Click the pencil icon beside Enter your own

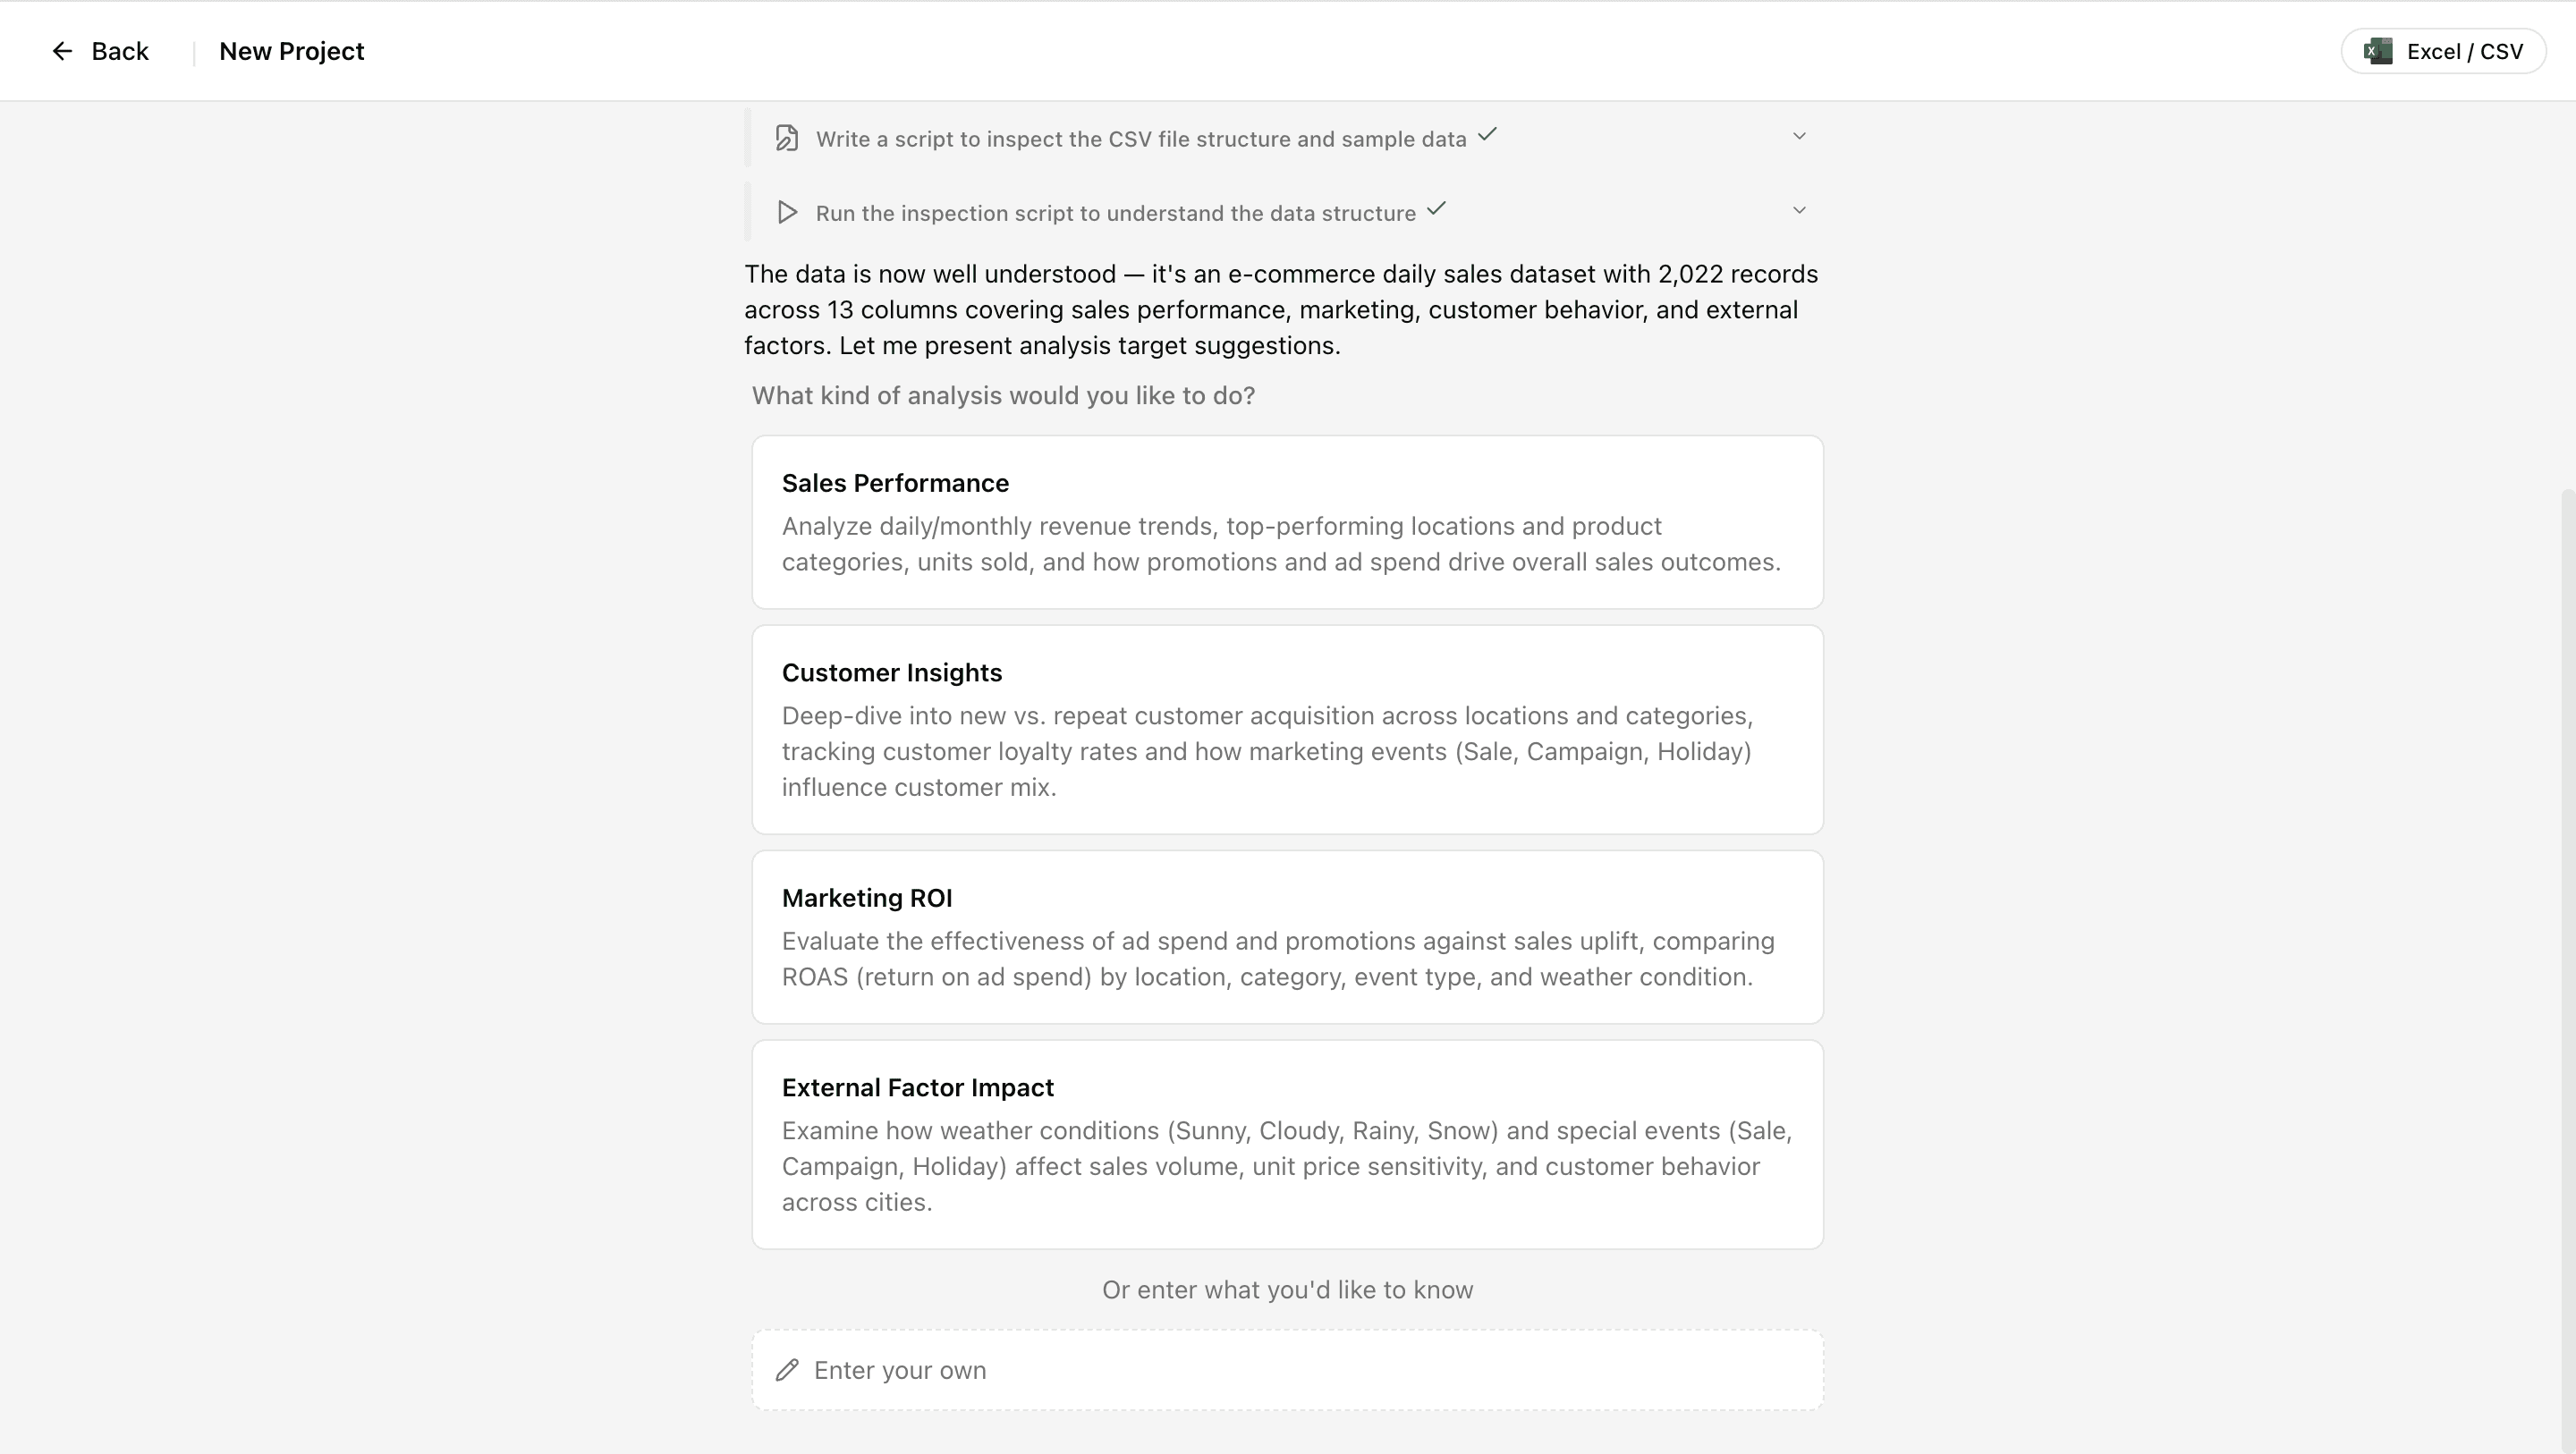tap(787, 1370)
